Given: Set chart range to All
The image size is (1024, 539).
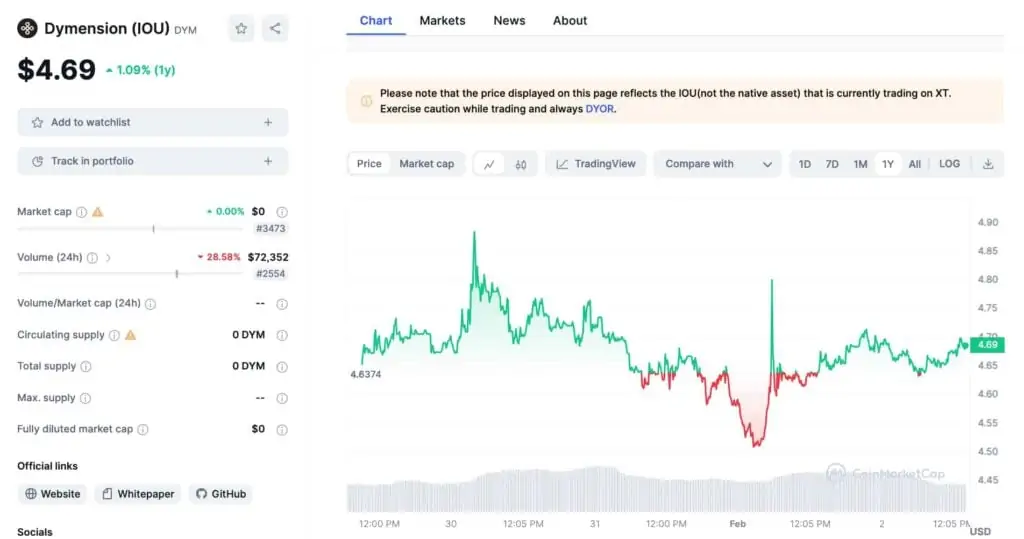Looking at the screenshot, I should [x=914, y=164].
